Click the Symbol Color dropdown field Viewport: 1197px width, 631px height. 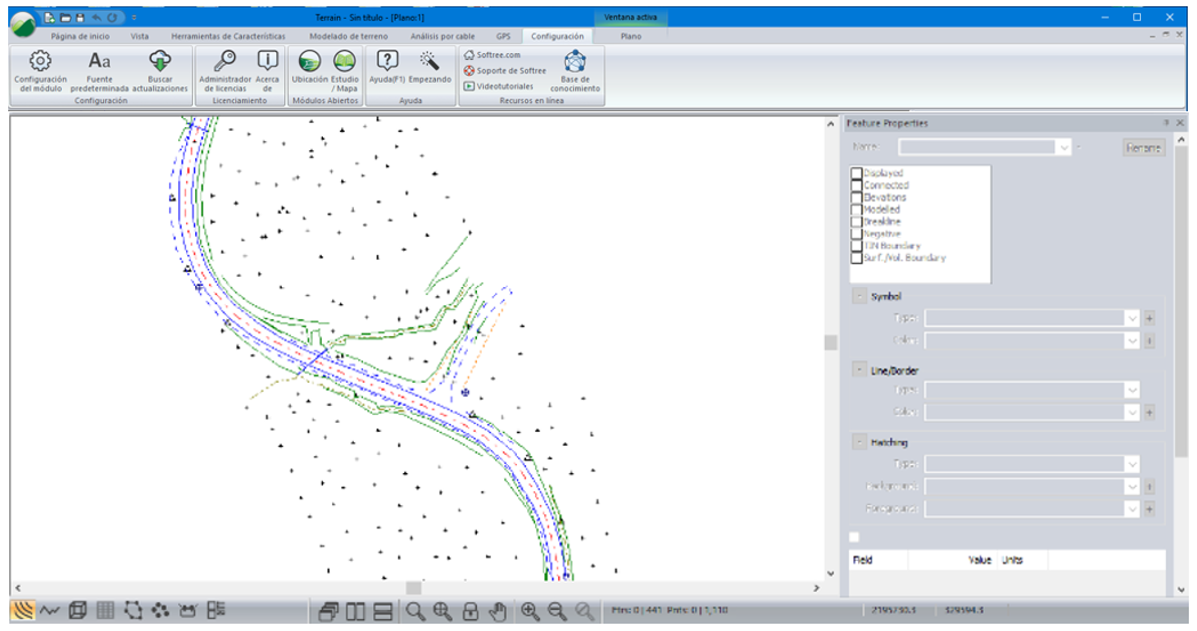point(1030,341)
